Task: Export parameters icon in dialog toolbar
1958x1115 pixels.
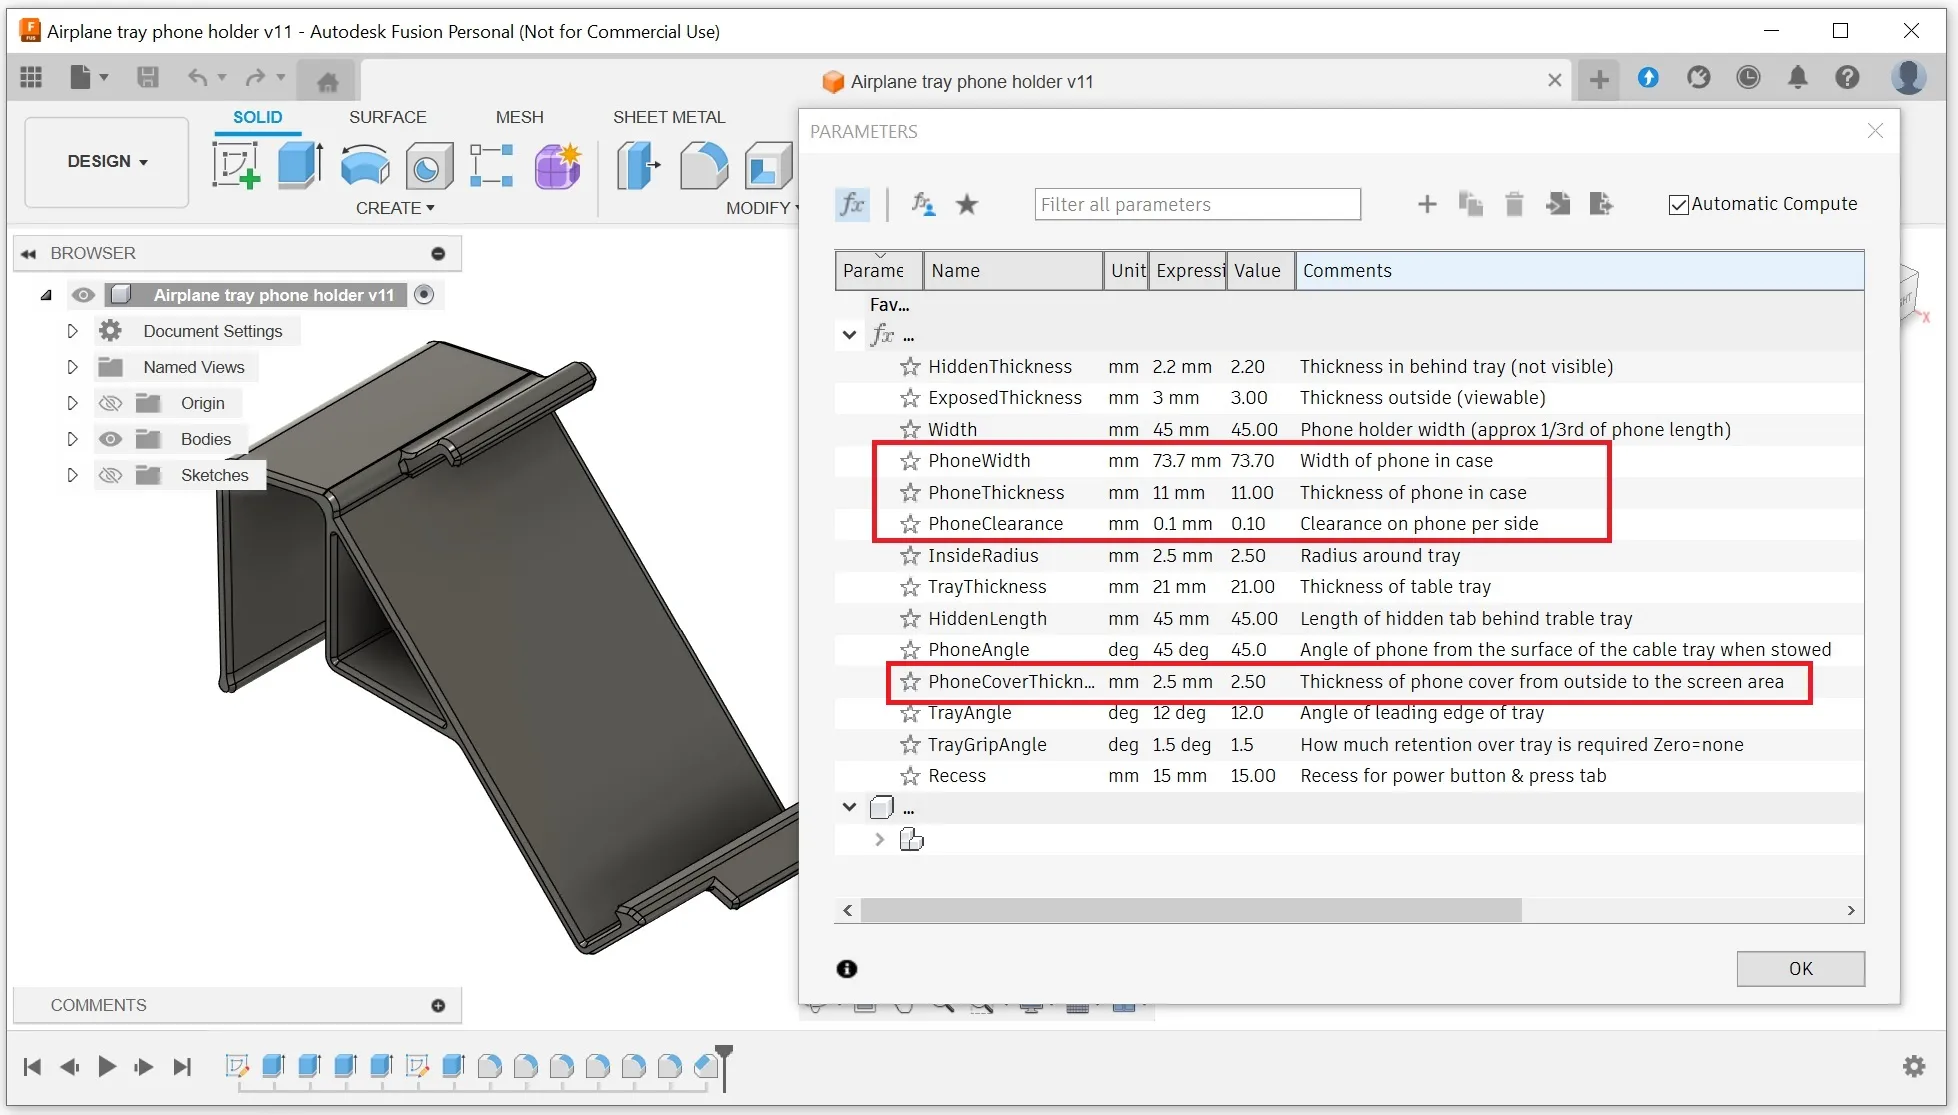Action: coord(1601,204)
